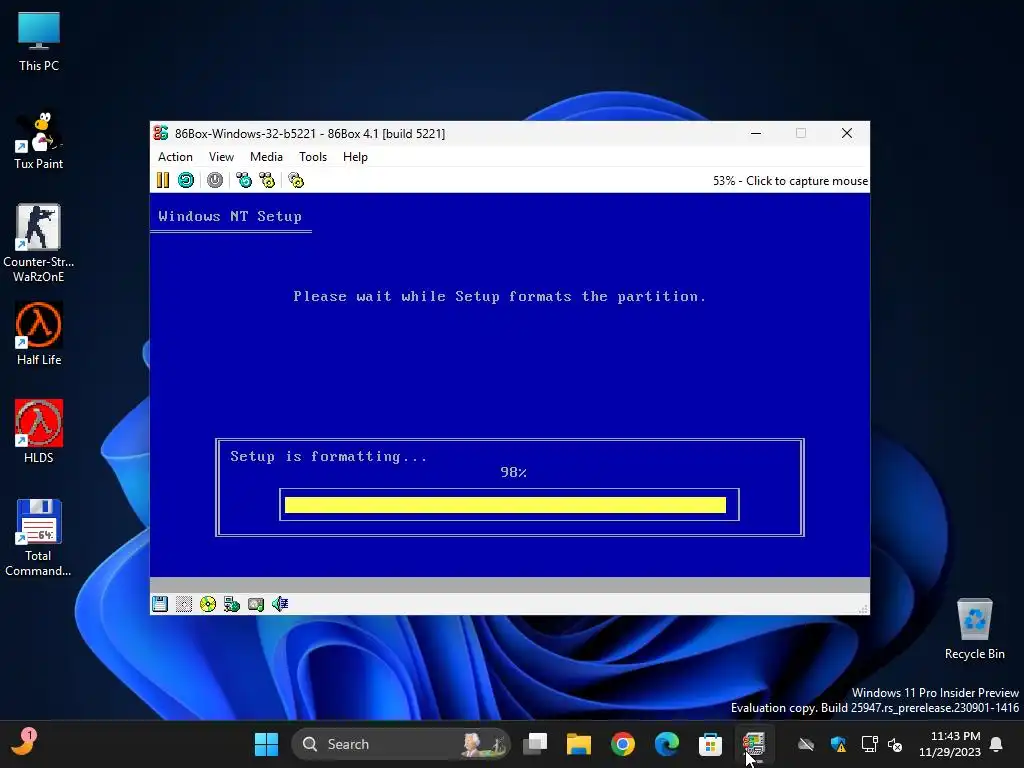Select the This PC desktop icon

[x=39, y=42]
